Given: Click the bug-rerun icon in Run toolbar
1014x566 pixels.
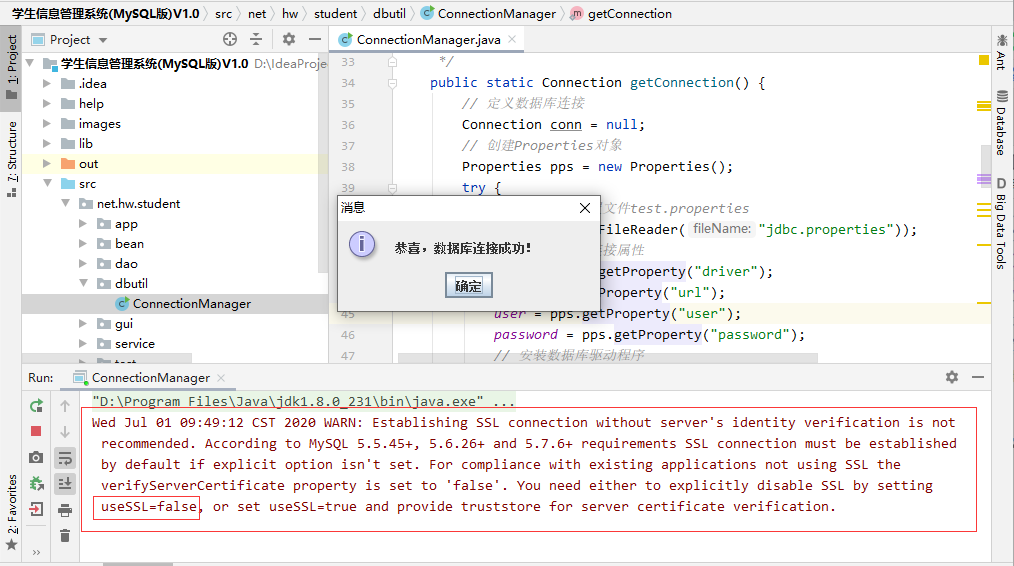Looking at the screenshot, I should coord(36,483).
